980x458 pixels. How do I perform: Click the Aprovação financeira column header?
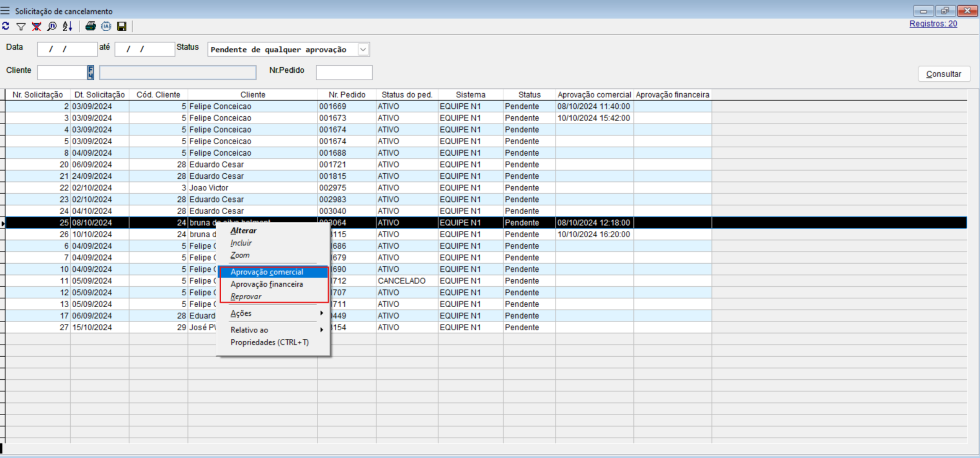(673, 94)
